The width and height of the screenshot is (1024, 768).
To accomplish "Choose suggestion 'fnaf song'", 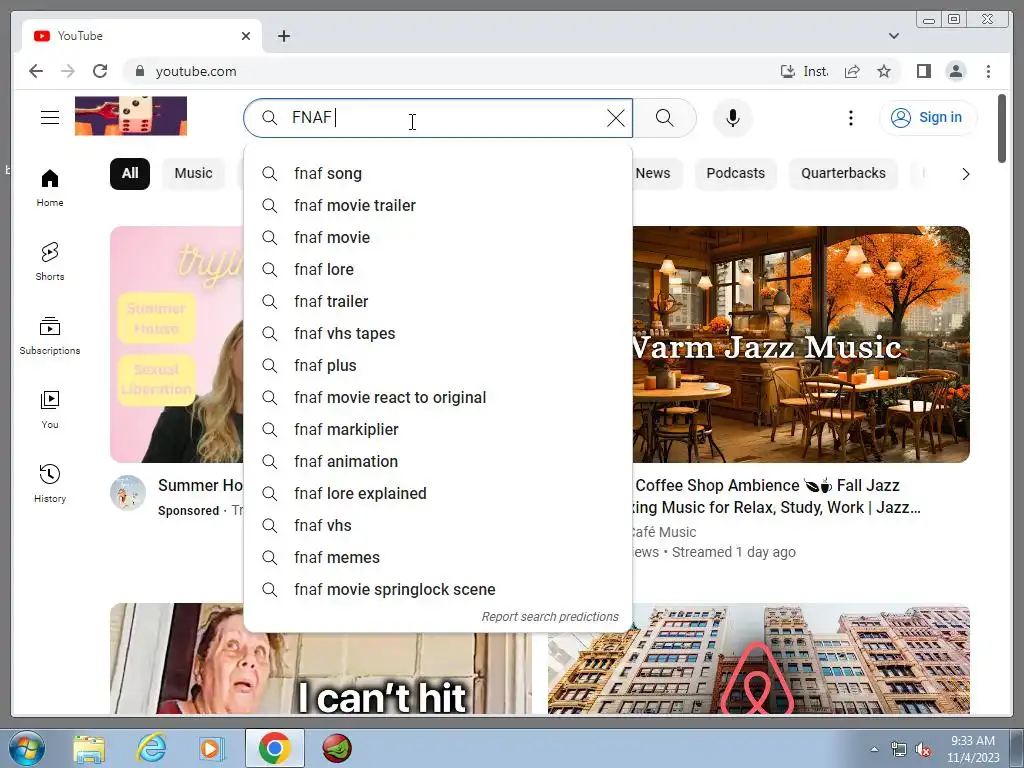I will 438,174.
